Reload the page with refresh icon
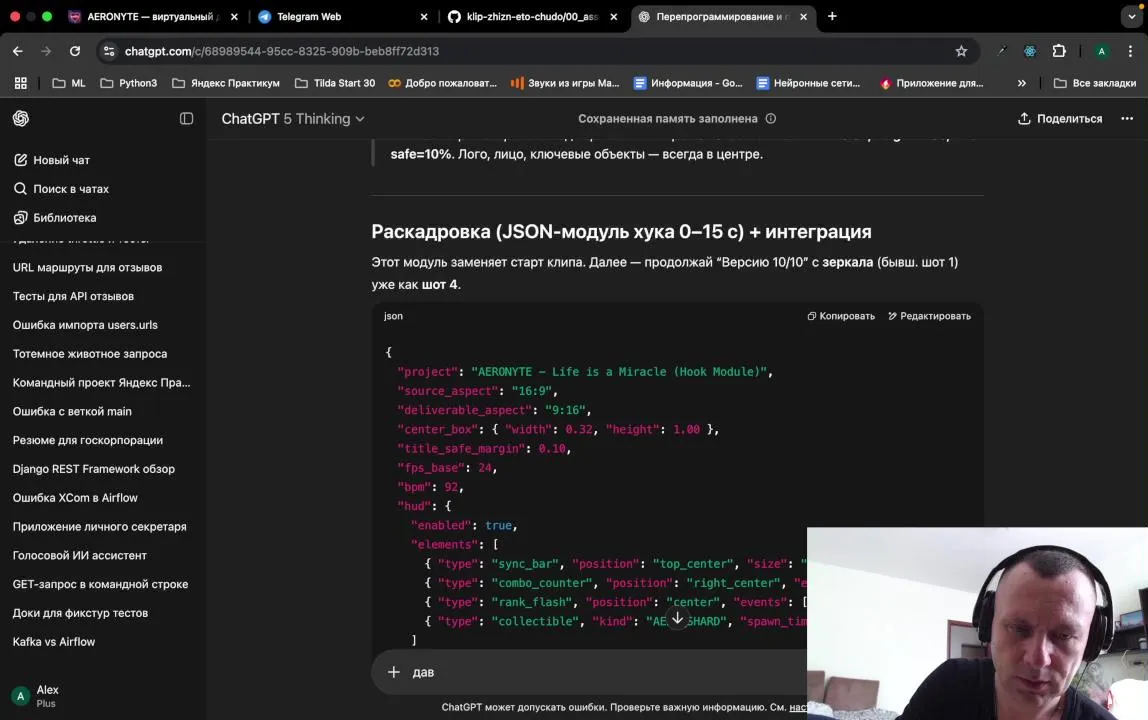Viewport: 1148px width, 720px height. tap(75, 51)
